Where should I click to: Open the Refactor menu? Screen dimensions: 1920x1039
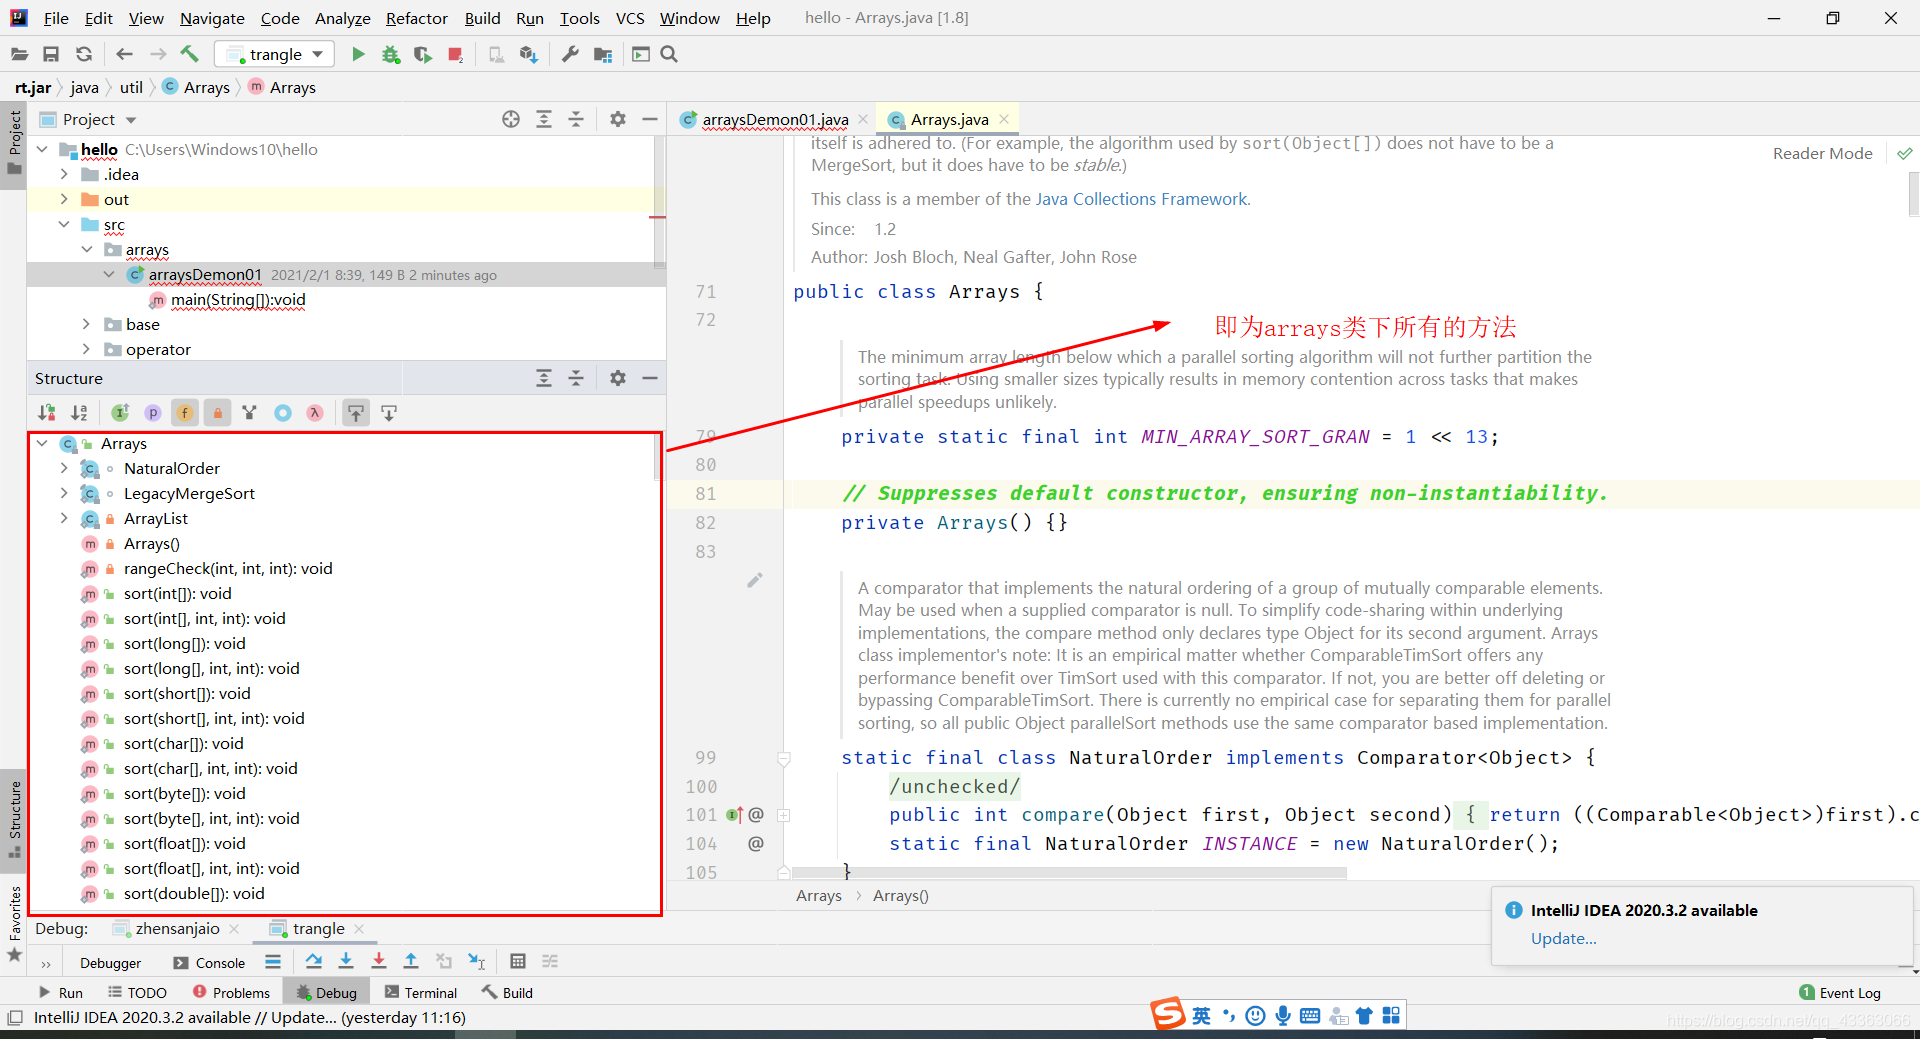coord(416,18)
